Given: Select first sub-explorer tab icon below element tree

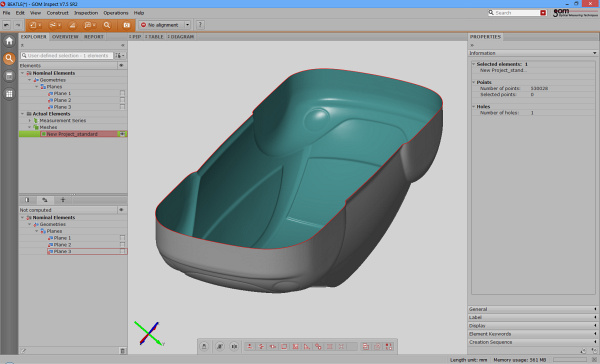Looking at the screenshot, I should click(x=27, y=200).
